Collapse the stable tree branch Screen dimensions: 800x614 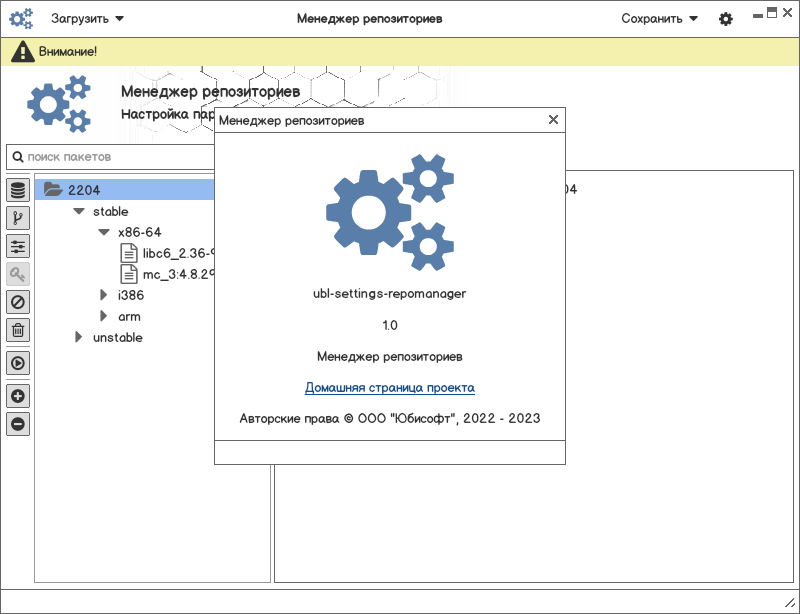[79, 212]
